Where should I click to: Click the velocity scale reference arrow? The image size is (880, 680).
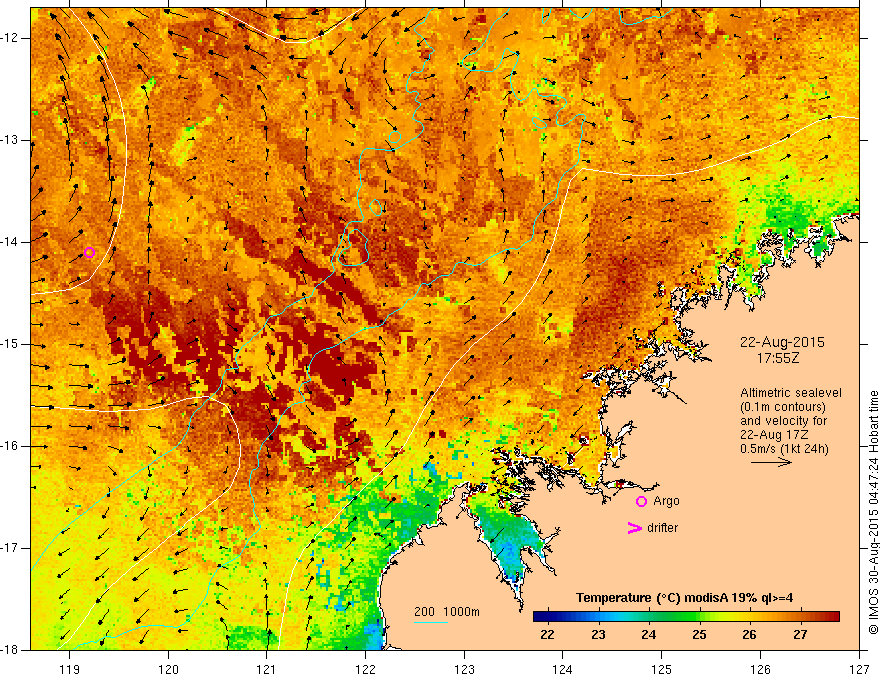771,462
